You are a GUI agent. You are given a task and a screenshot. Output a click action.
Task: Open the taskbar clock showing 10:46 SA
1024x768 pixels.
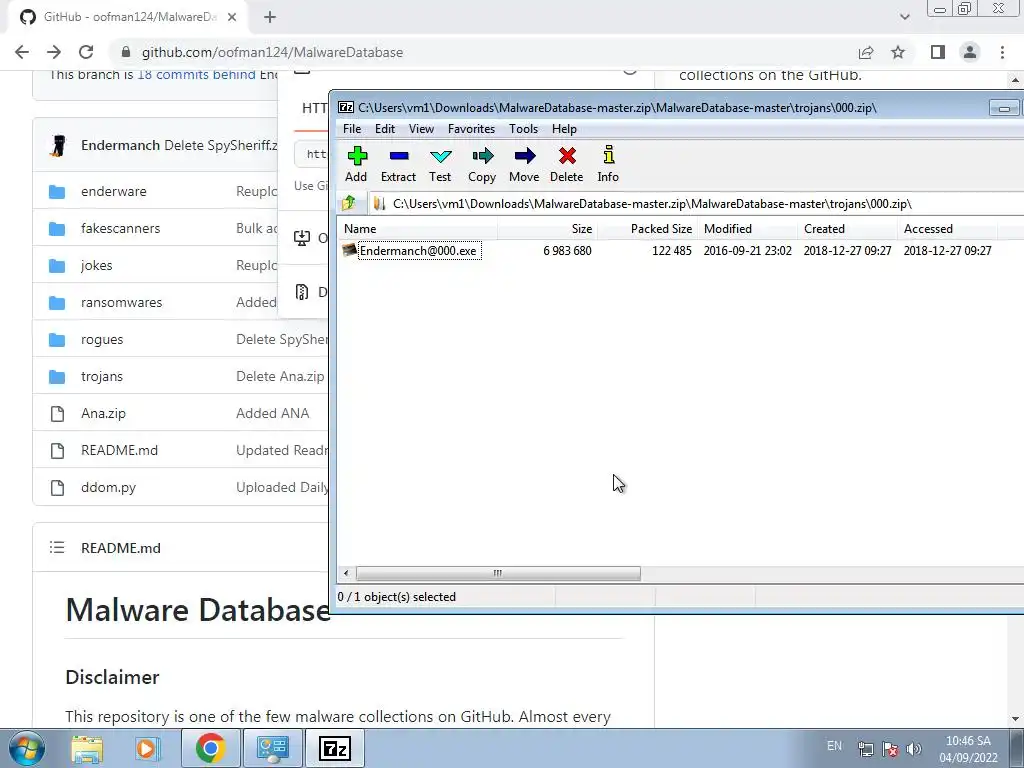(x=968, y=749)
